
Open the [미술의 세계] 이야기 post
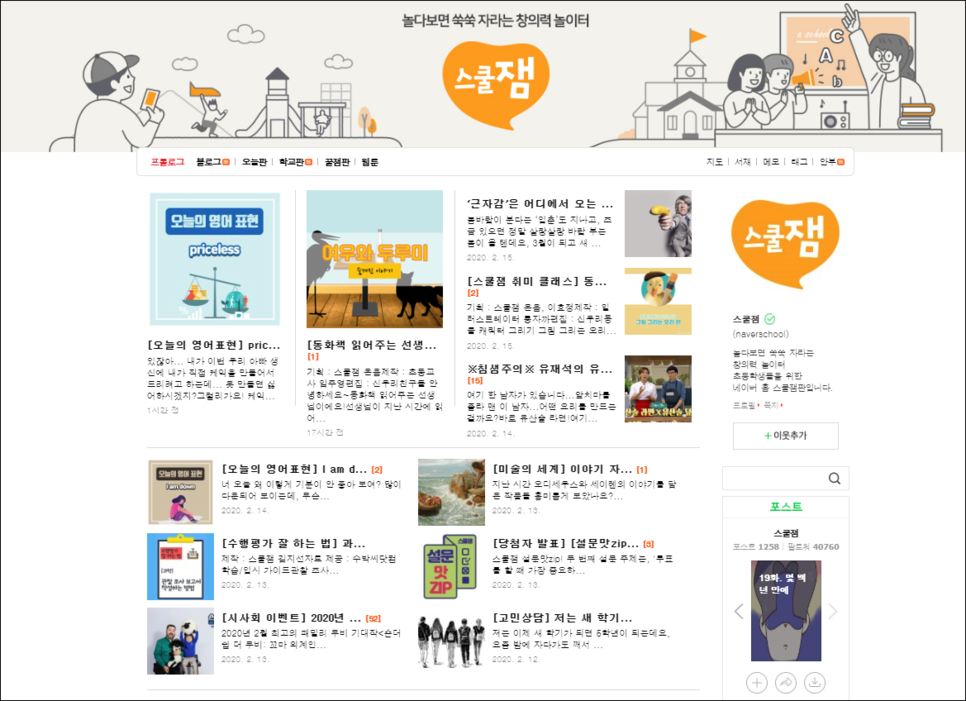562,469
